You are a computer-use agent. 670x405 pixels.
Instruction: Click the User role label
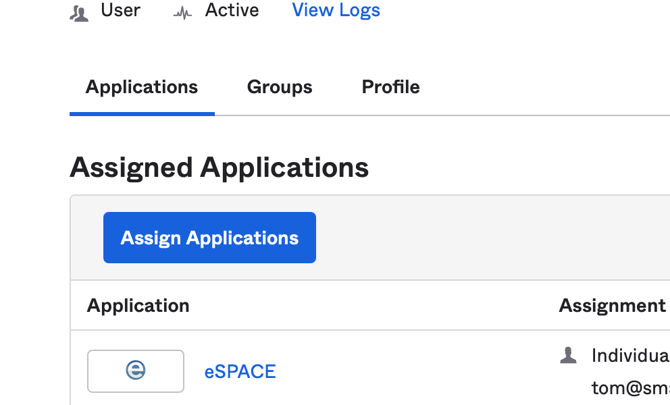coord(120,11)
